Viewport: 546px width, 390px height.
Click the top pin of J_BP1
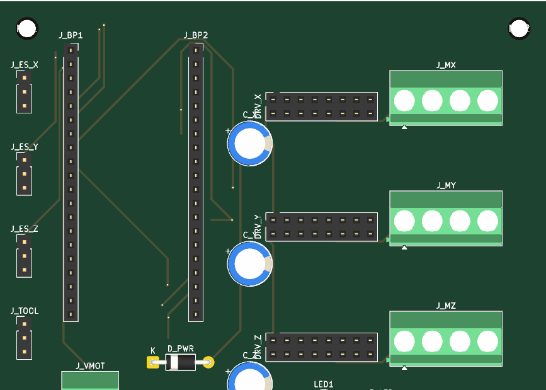tap(71, 50)
